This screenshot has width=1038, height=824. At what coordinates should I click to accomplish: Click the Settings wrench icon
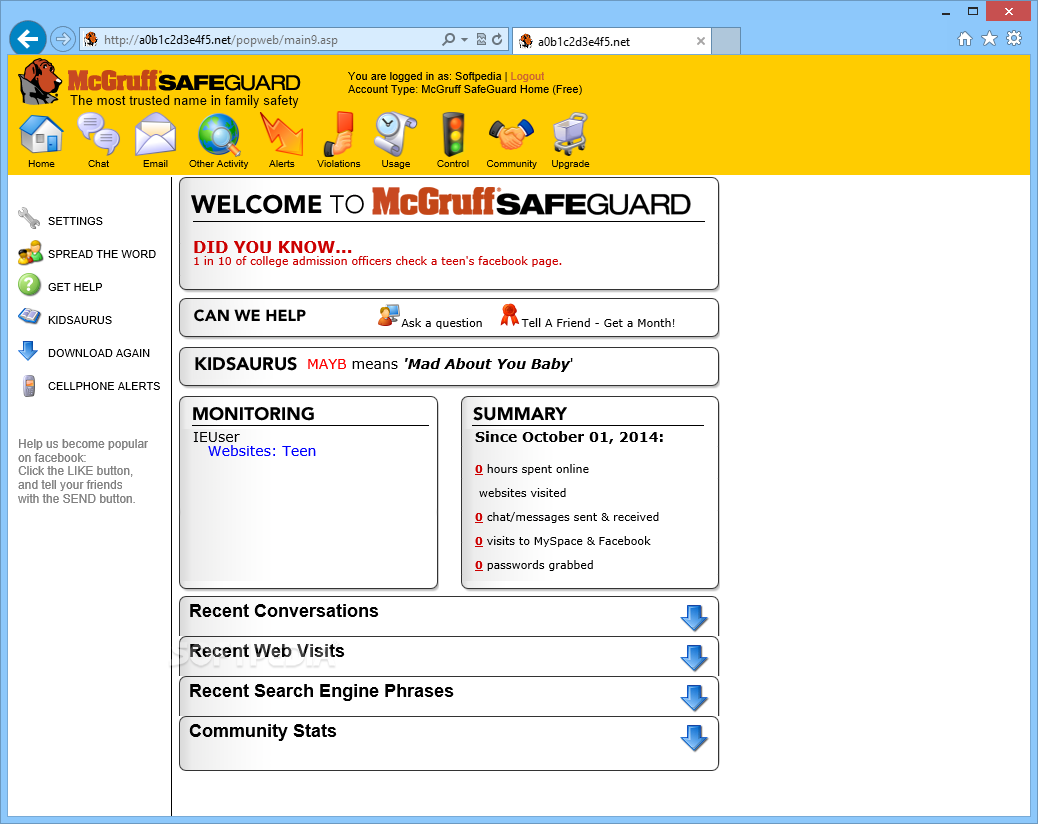29,218
